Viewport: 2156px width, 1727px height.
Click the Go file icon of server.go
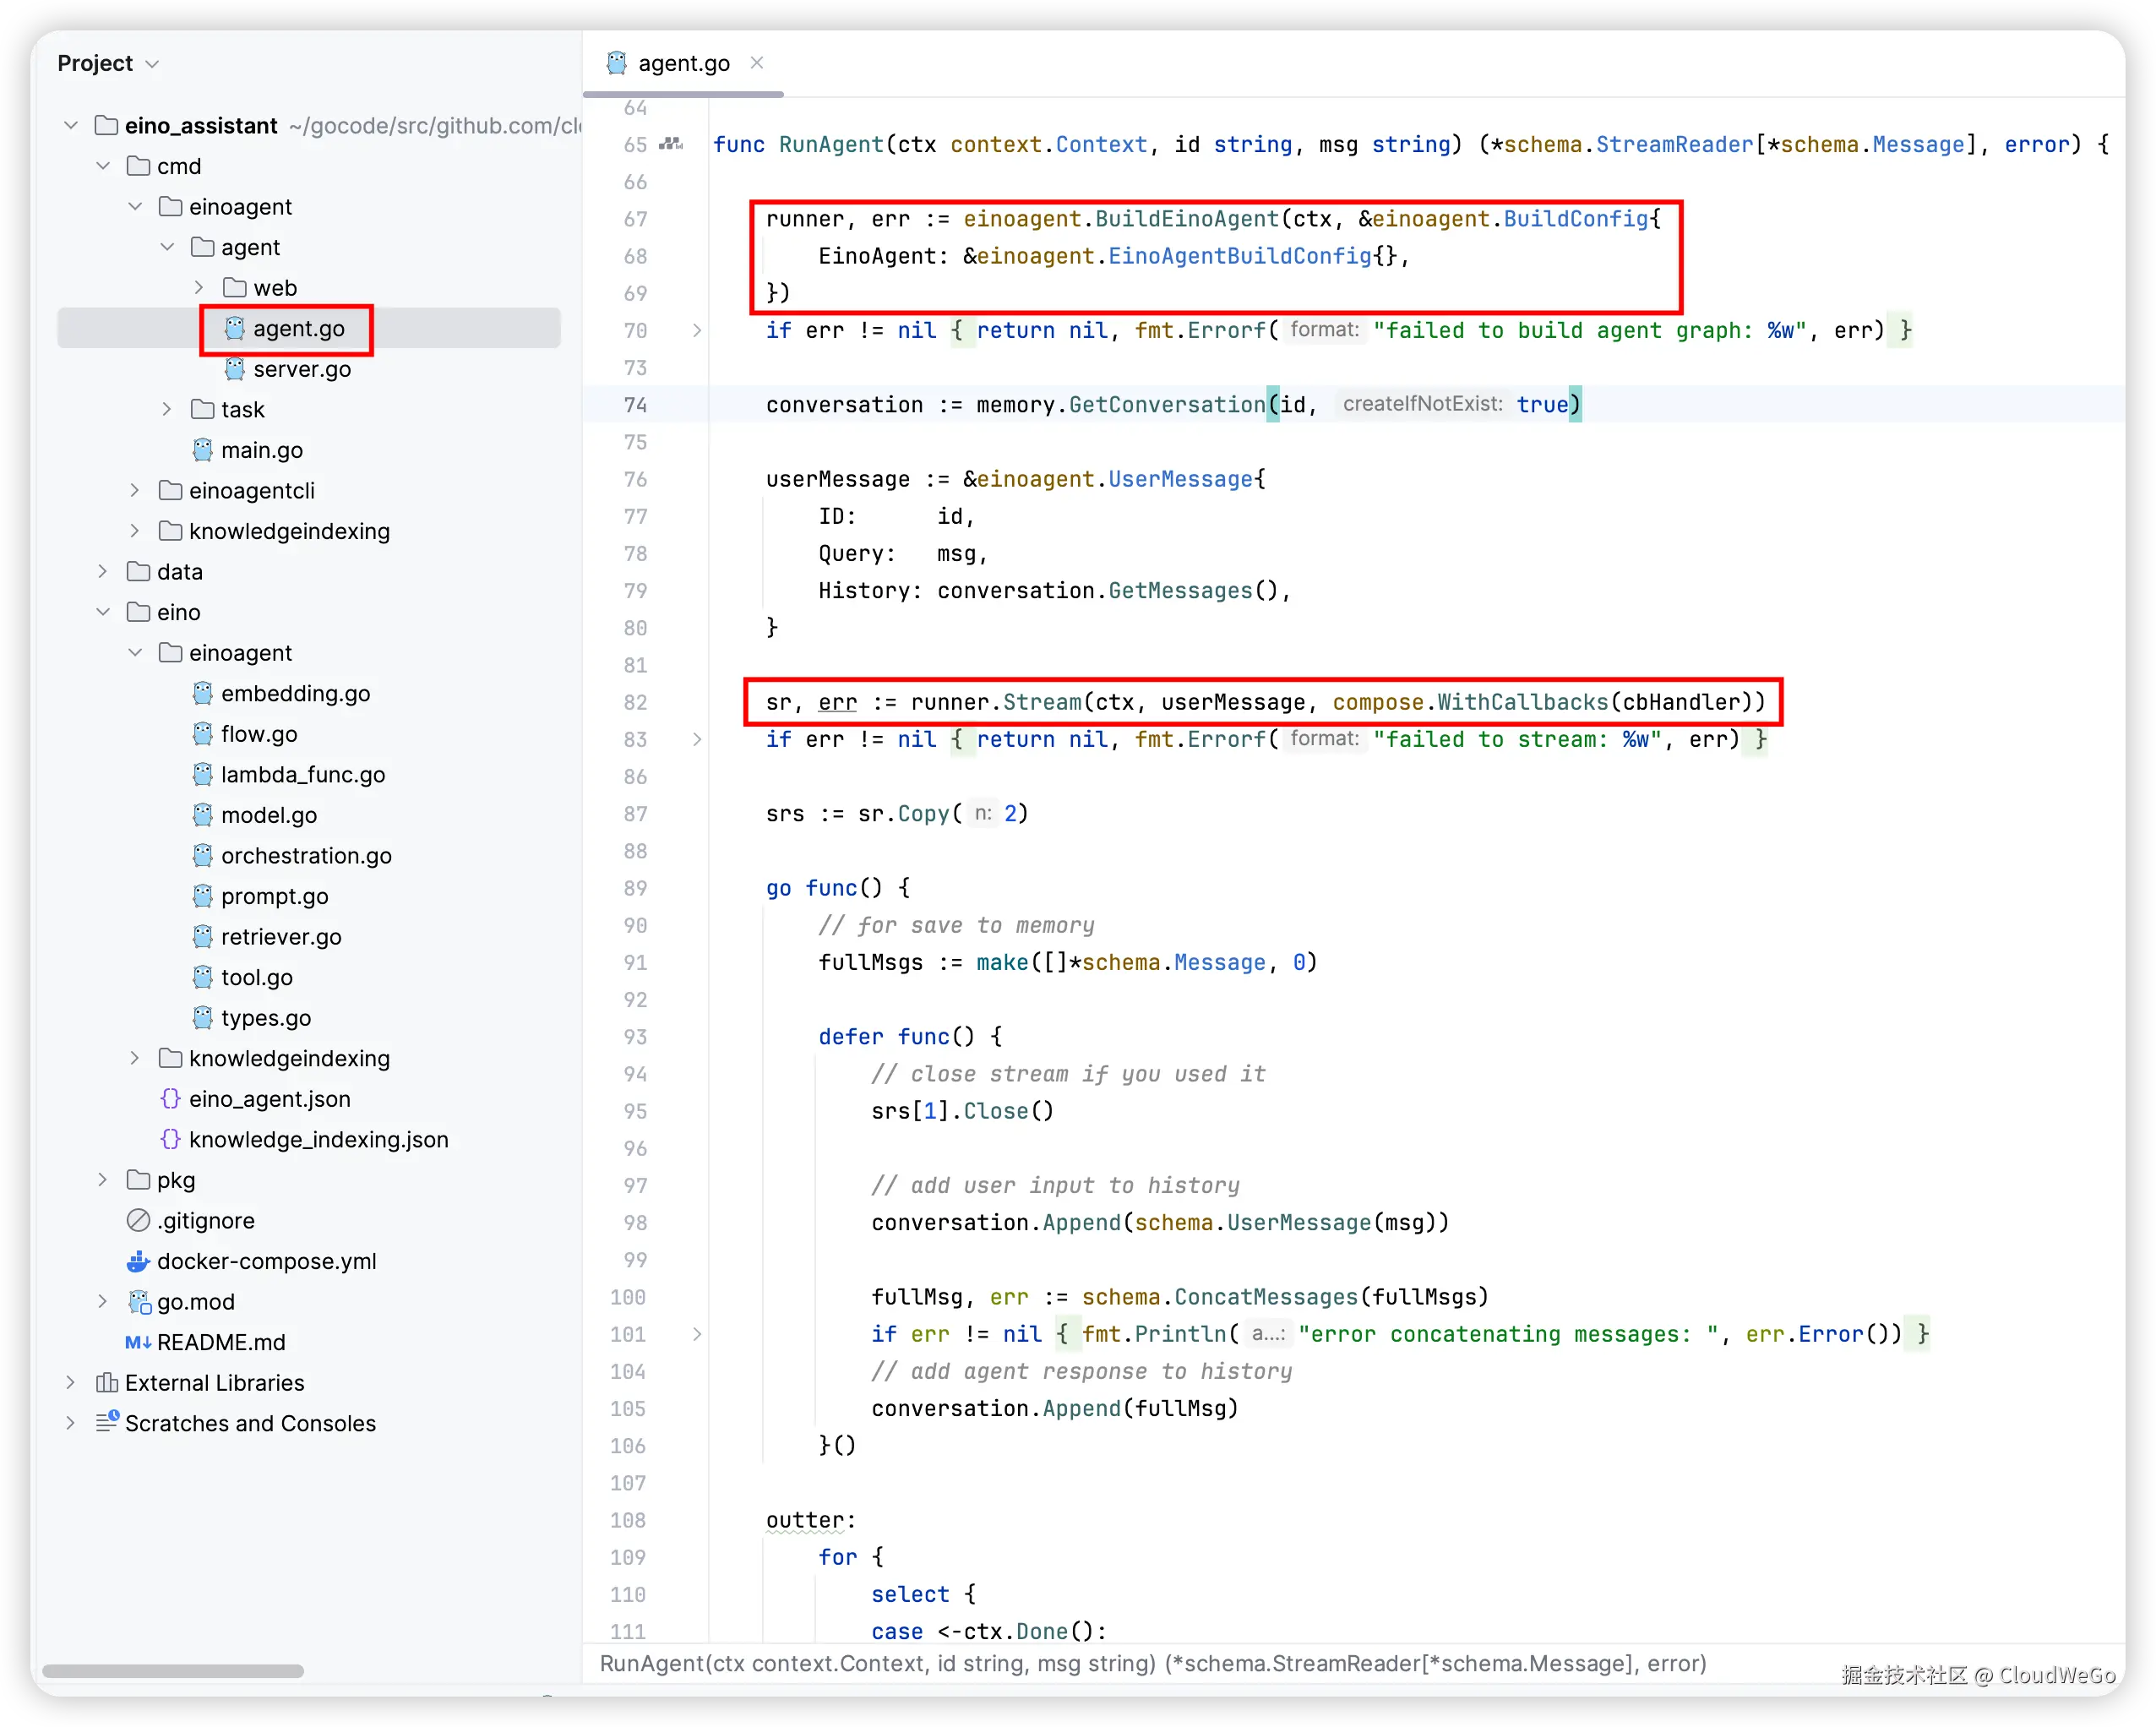(234, 369)
